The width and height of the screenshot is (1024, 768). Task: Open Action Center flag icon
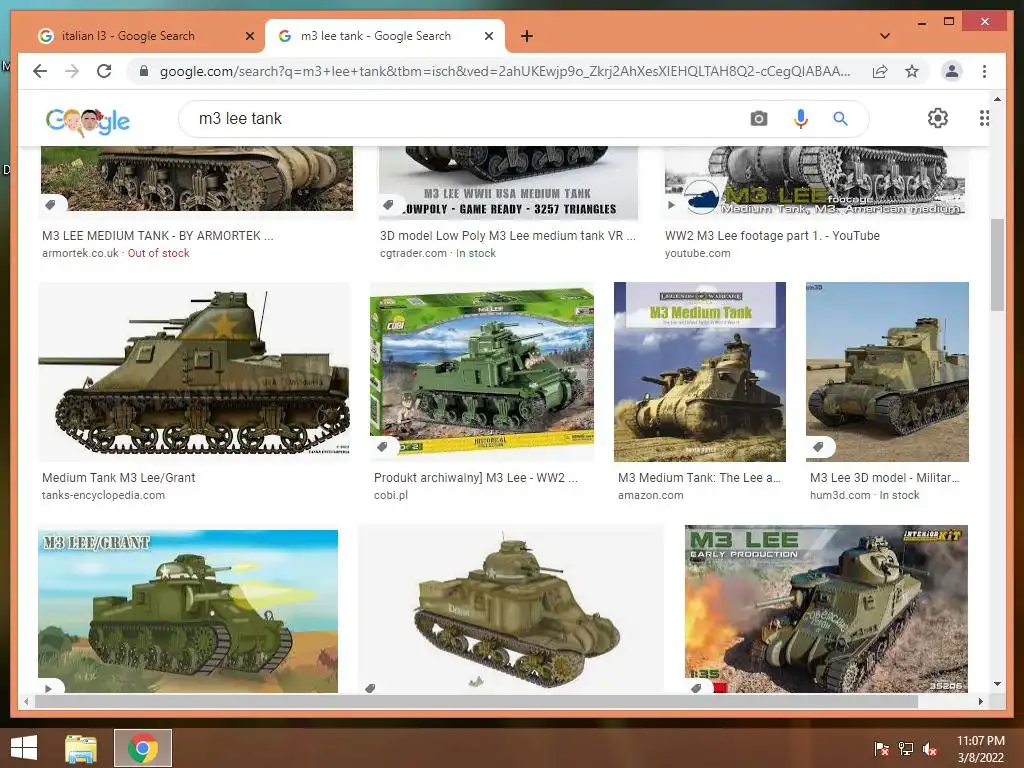pos(881,749)
